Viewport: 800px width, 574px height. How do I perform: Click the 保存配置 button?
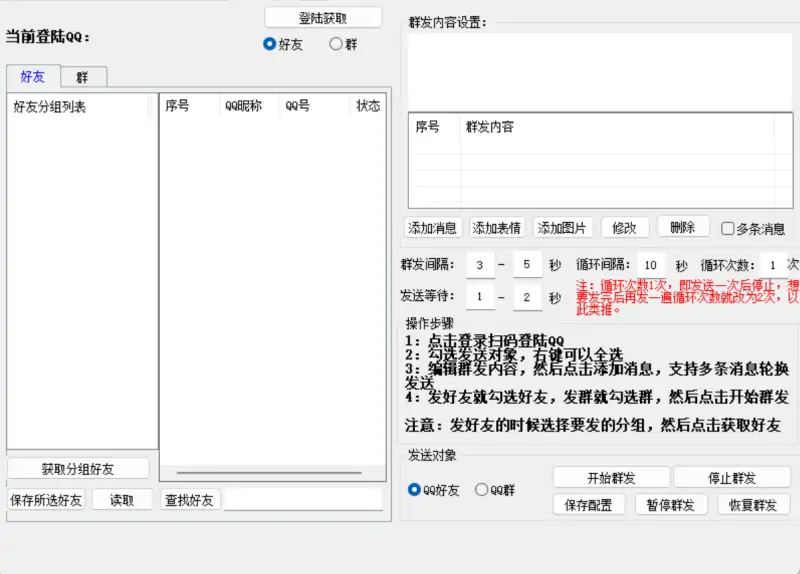pos(588,505)
